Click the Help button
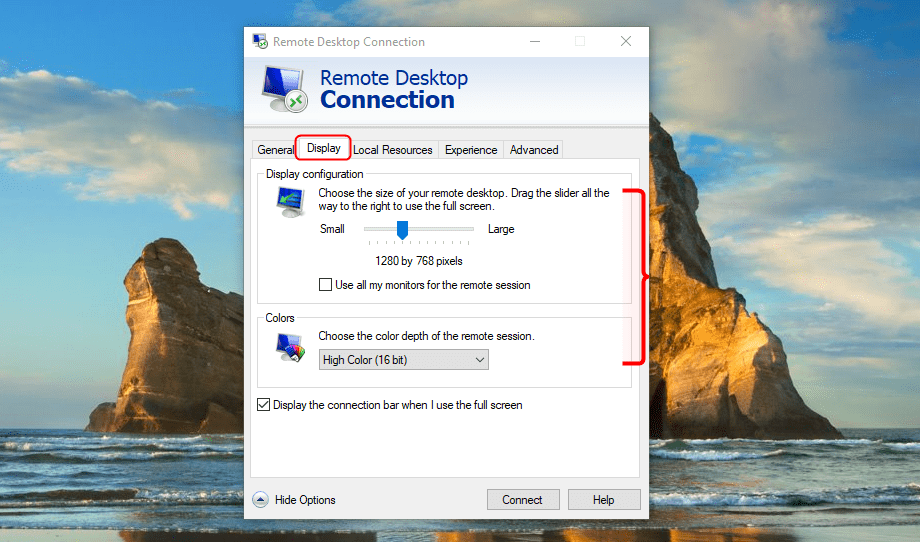920x542 pixels. (604, 500)
